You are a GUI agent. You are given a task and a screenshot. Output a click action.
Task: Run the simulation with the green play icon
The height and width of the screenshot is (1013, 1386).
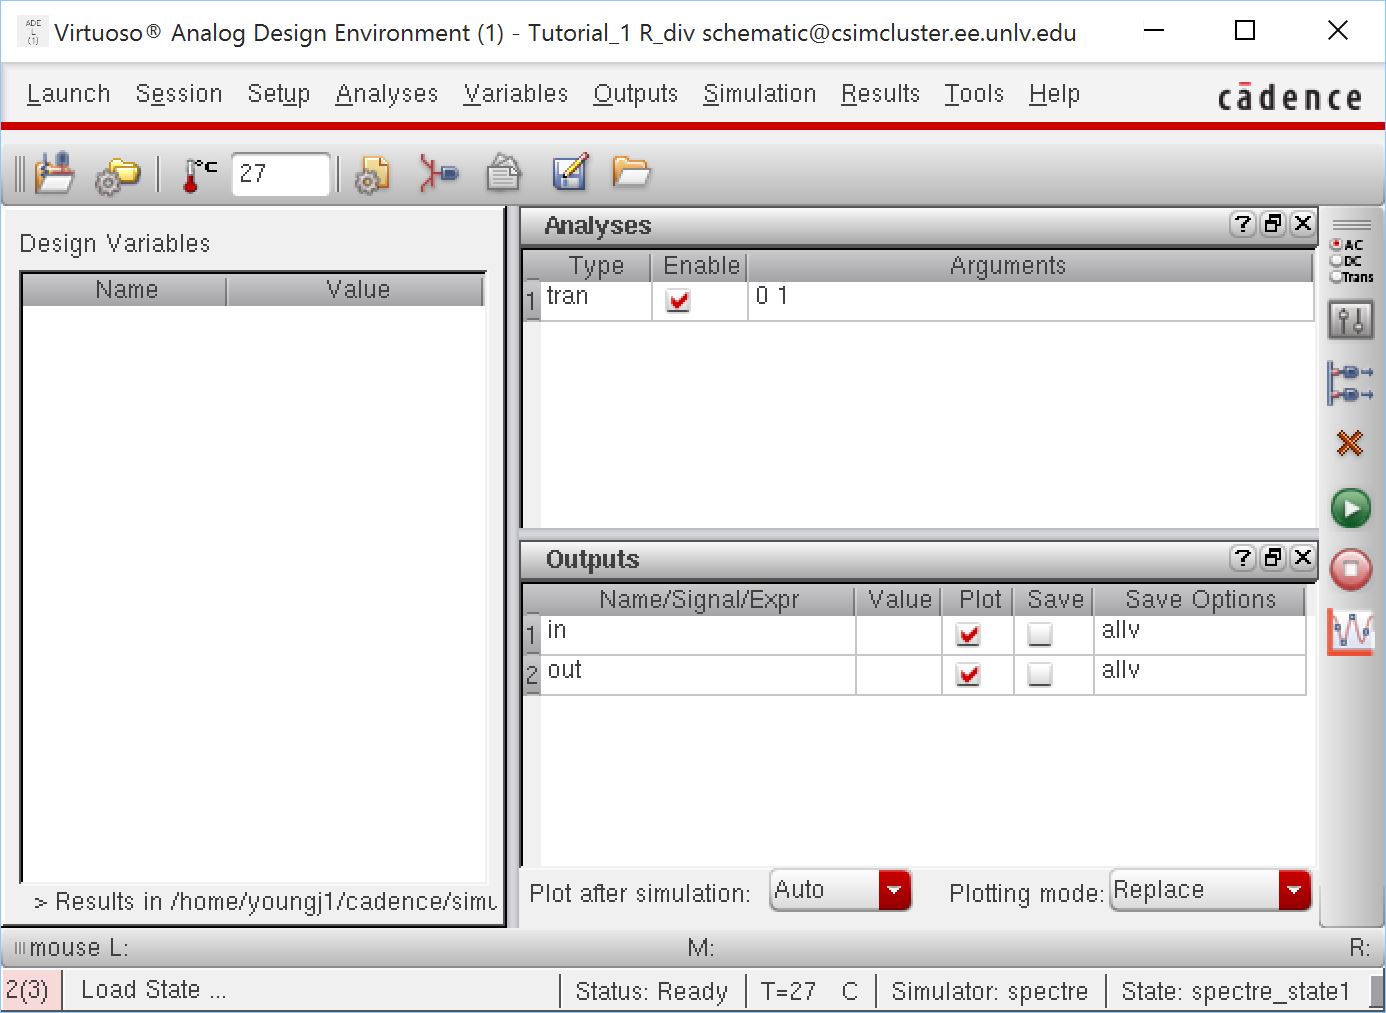(x=1350, y=508)
